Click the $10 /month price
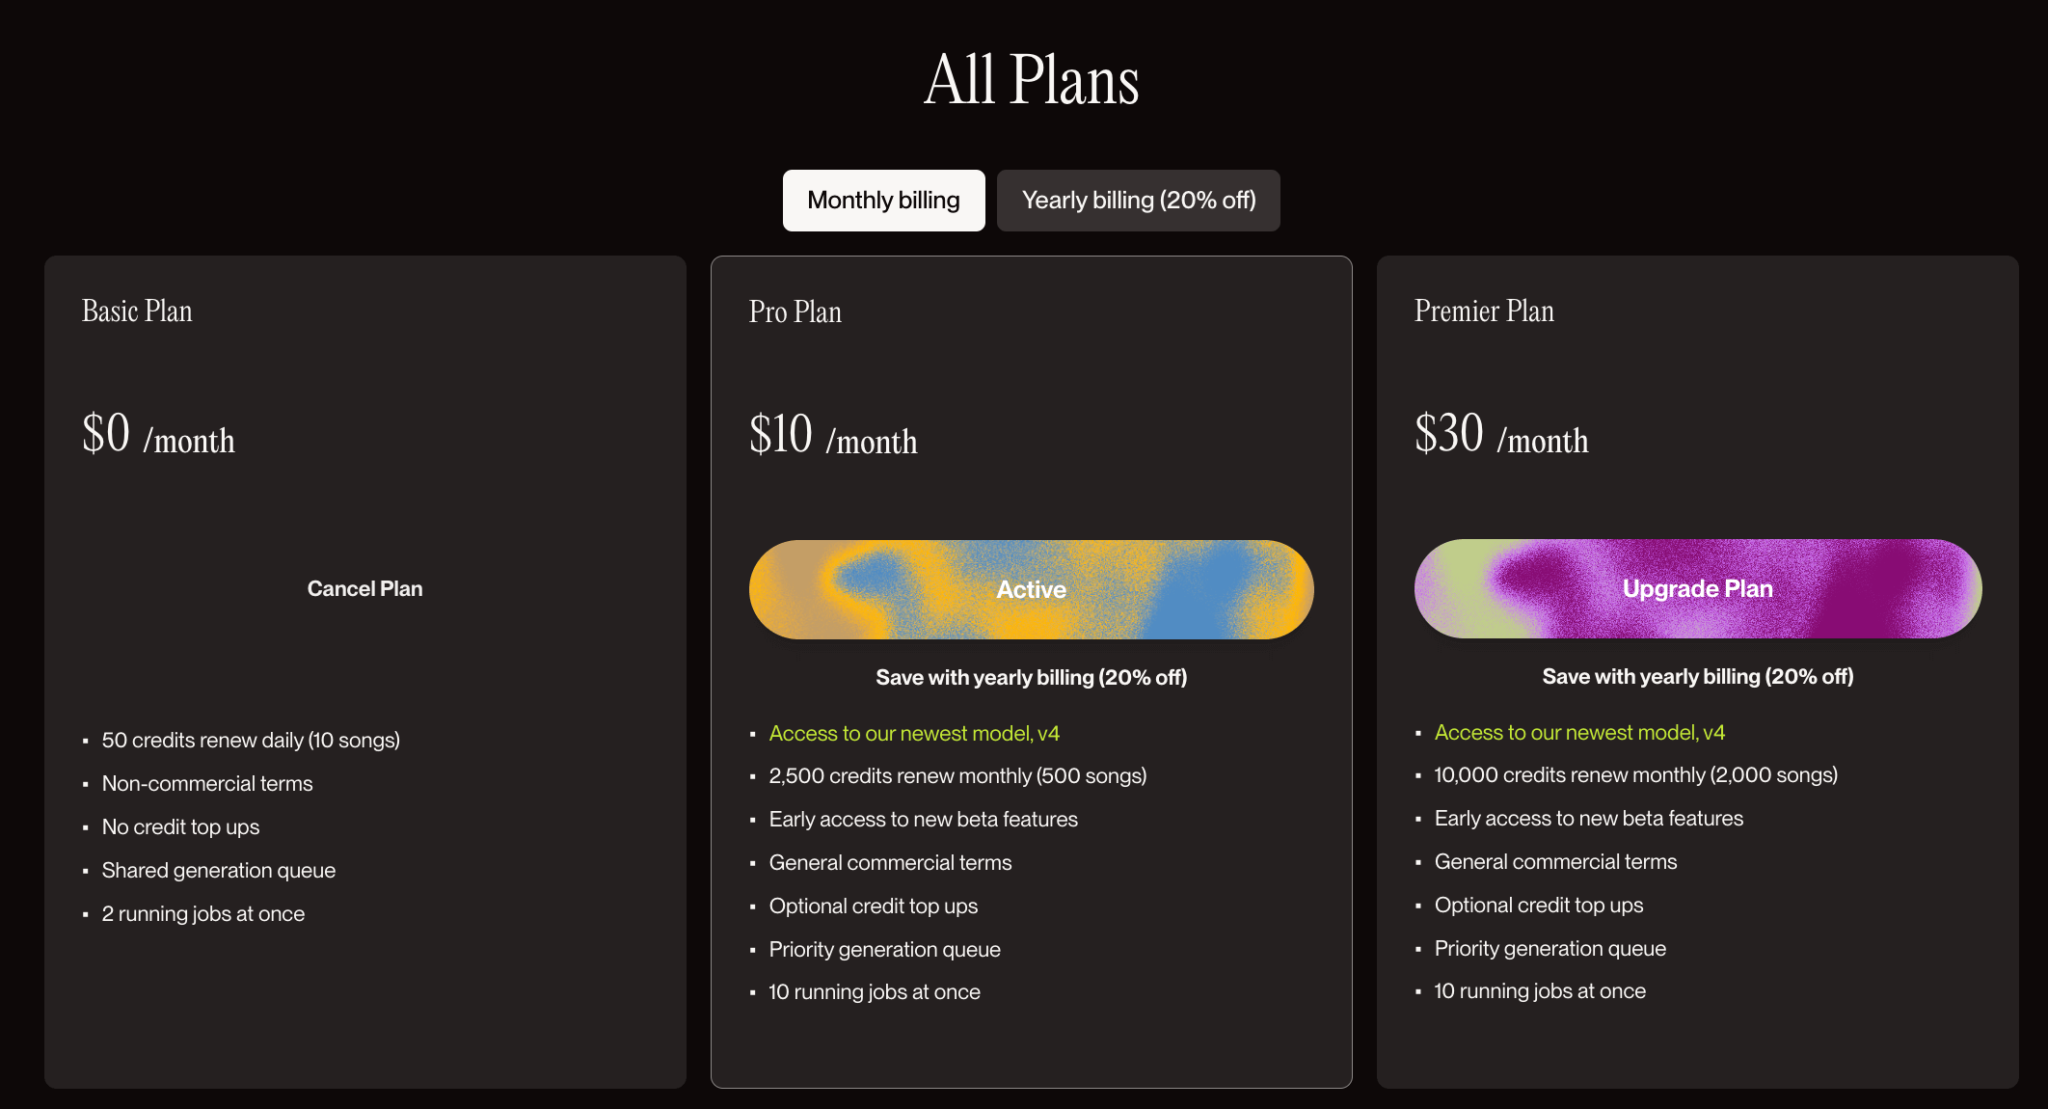The width and height of the screenshot is (2048, 1109). coord(833,436)
